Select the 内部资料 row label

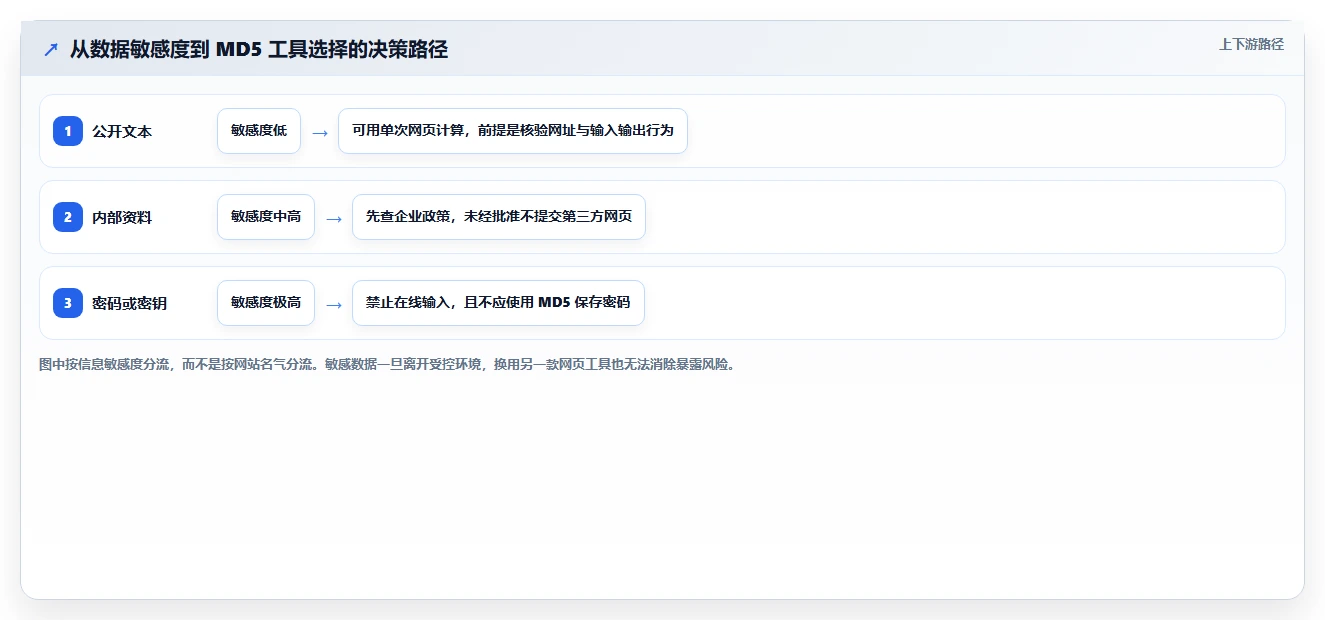click(x=122, y=217)
